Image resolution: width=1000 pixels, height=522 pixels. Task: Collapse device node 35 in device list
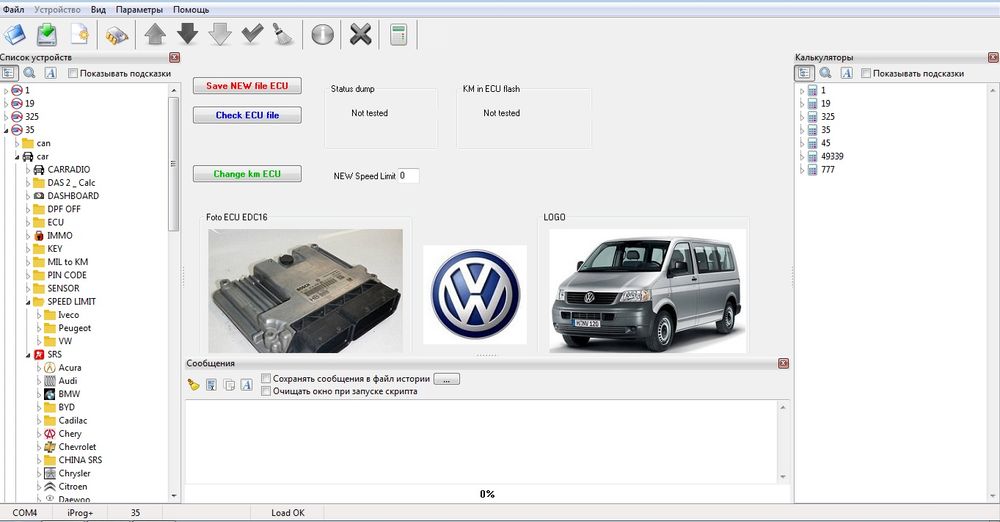coord(6,130)
